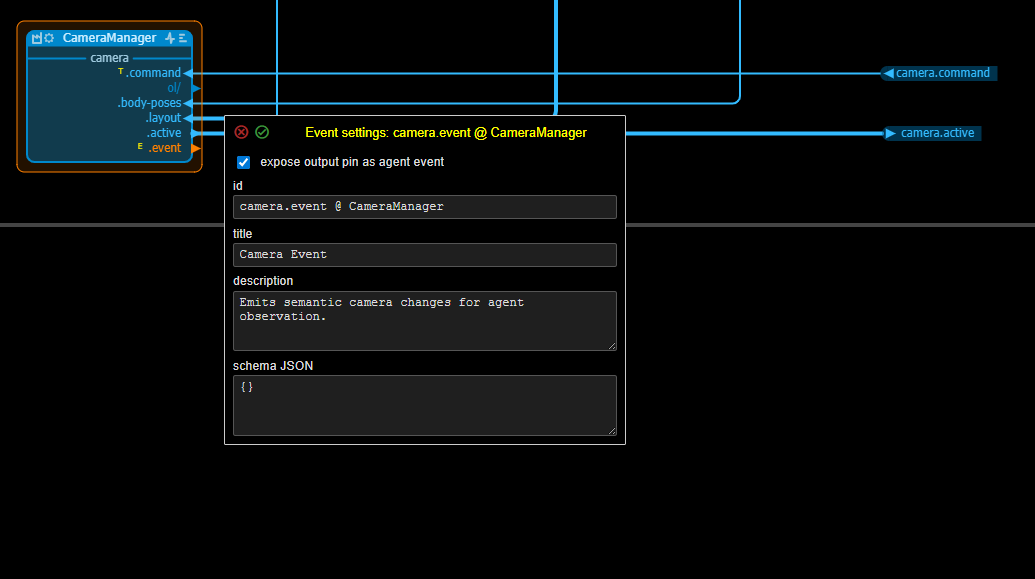
Task: Select the .command pin label
Action: 153,73
